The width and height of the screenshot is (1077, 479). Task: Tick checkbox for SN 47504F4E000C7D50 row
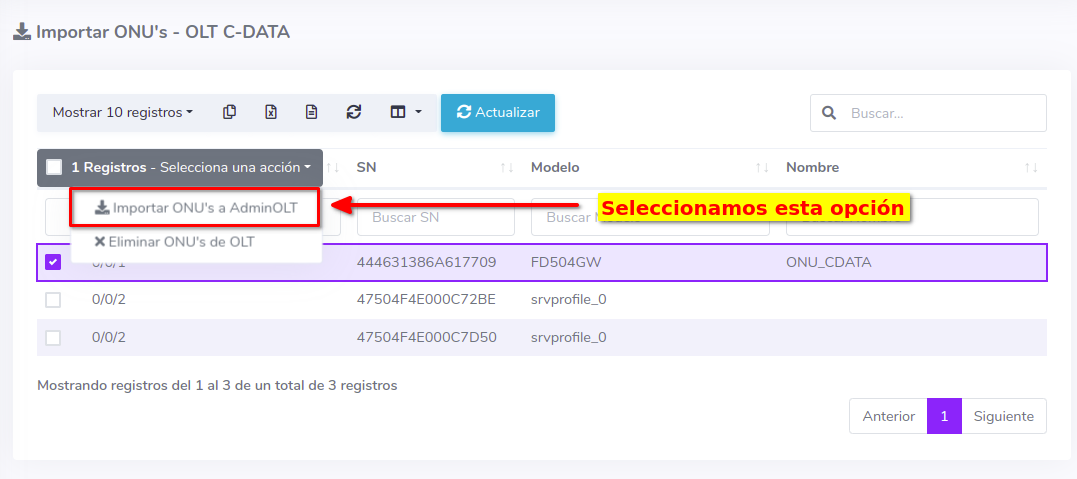[x=54, y=338]
